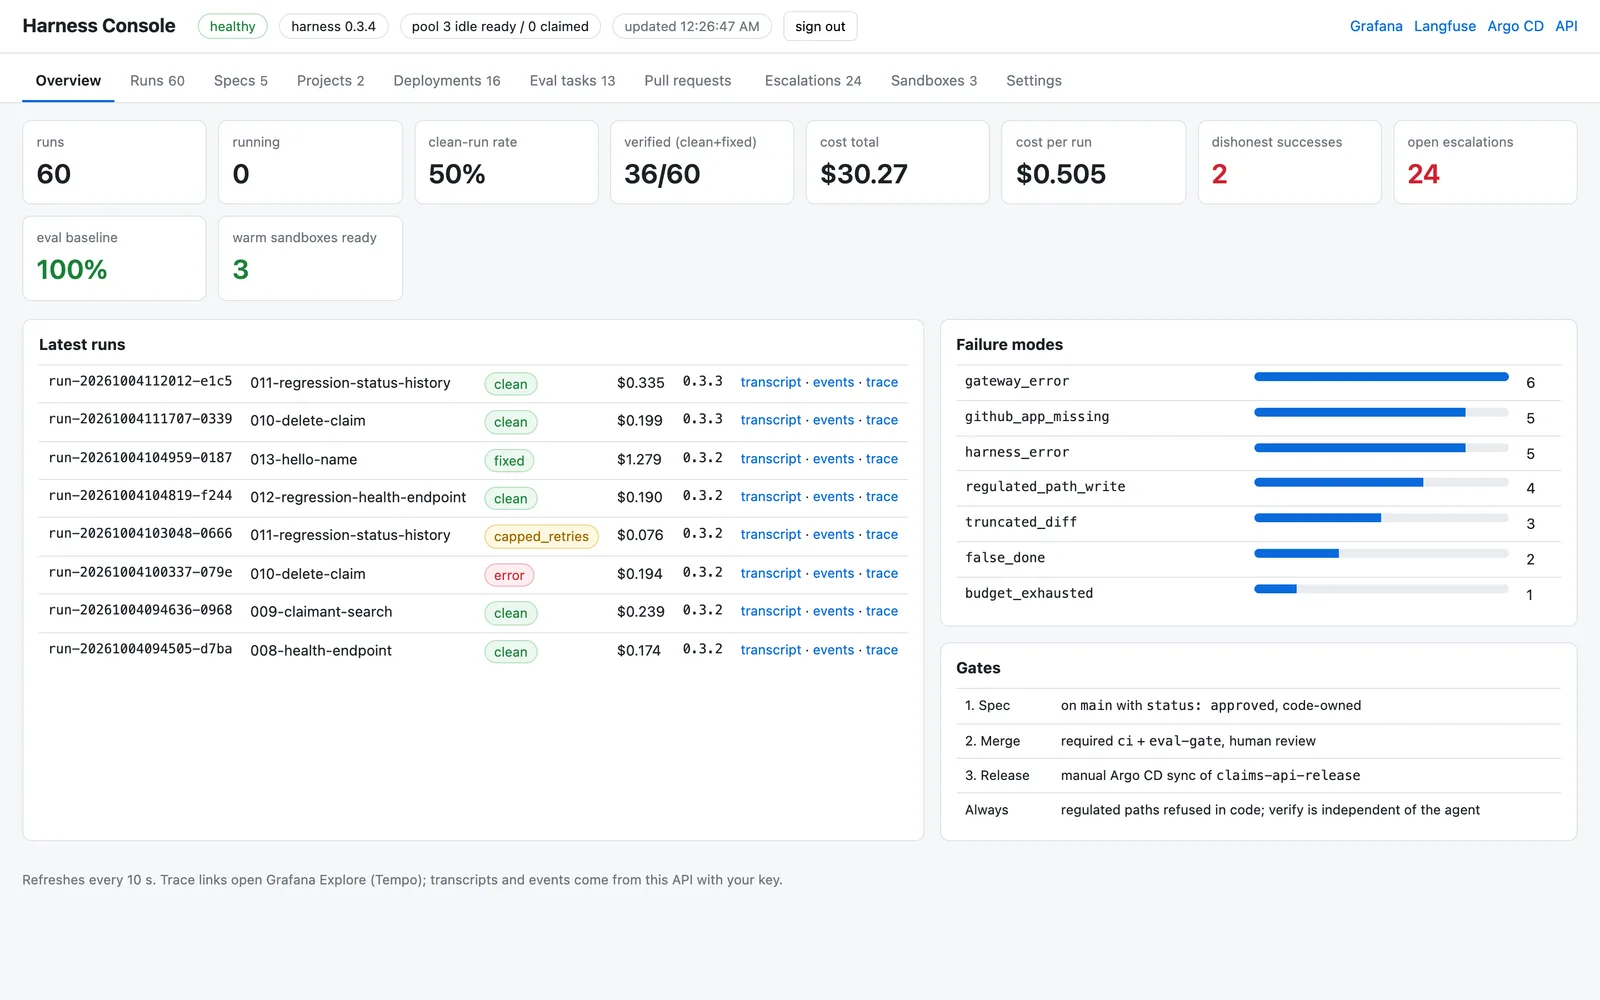Open trace for run-20261004100337-079e

882,573
